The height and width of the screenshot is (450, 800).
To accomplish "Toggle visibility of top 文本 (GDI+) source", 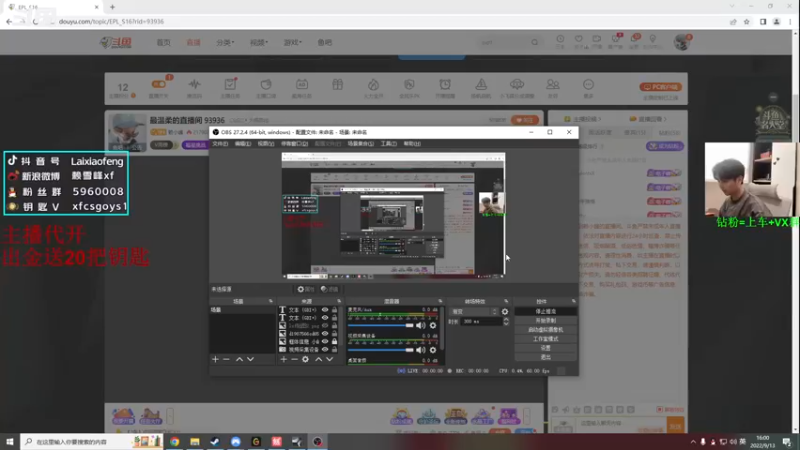I will [325, 310].
